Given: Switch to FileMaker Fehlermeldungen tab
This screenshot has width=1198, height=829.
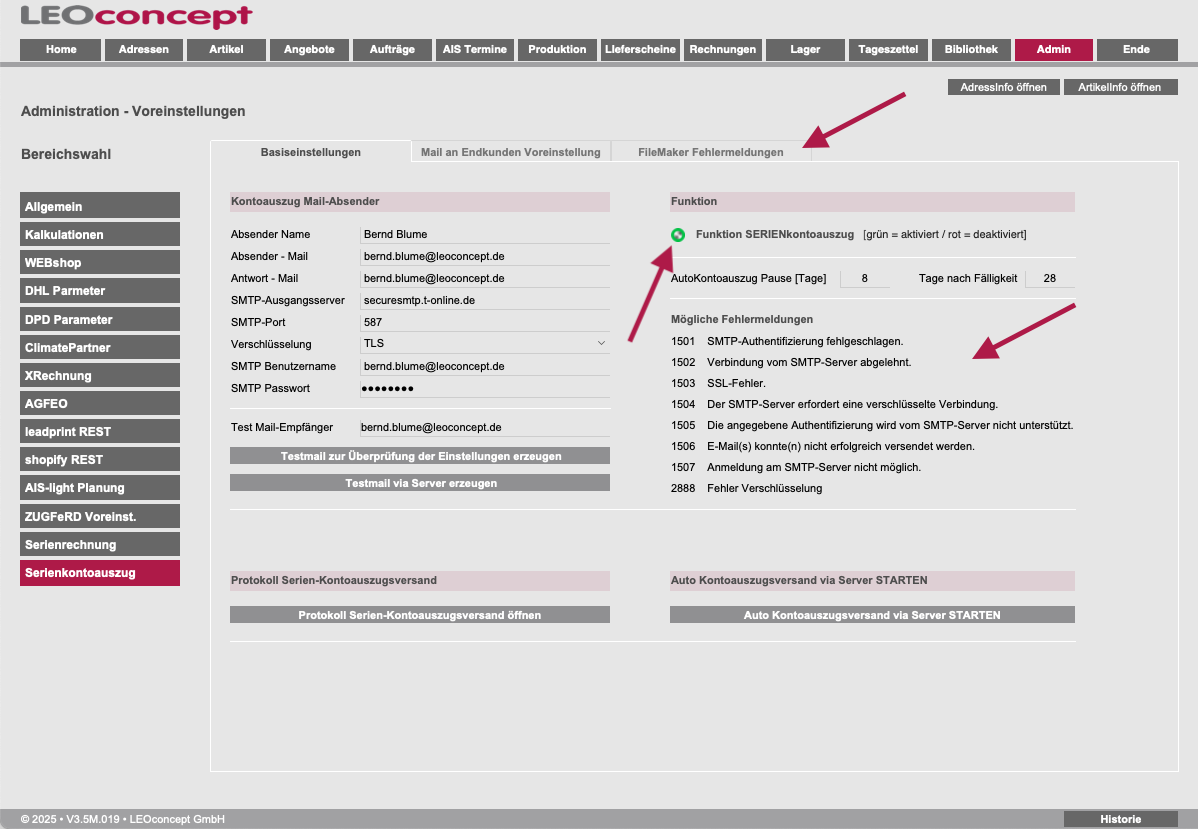Looking at the screenshot, I should click(x=710, y=152).
